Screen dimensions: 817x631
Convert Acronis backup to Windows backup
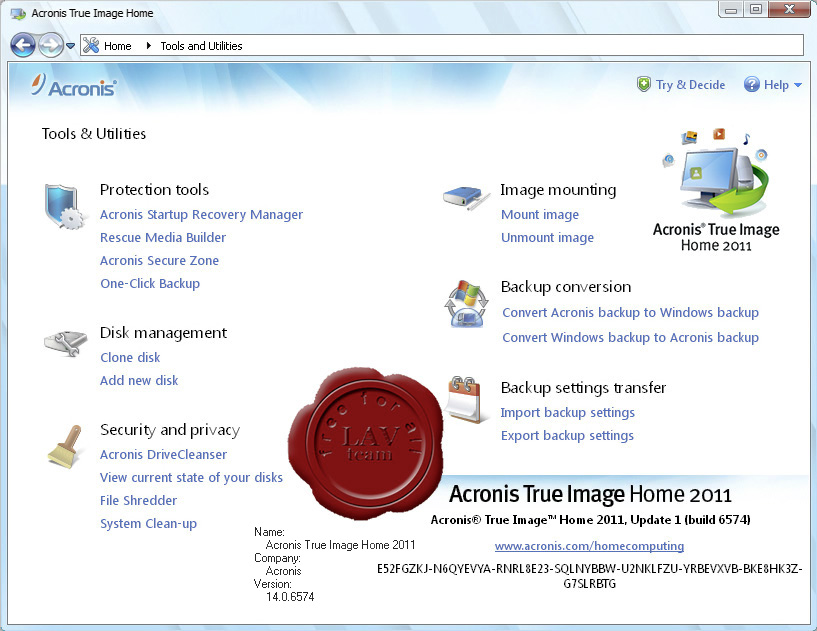click(x=630, y=313)
